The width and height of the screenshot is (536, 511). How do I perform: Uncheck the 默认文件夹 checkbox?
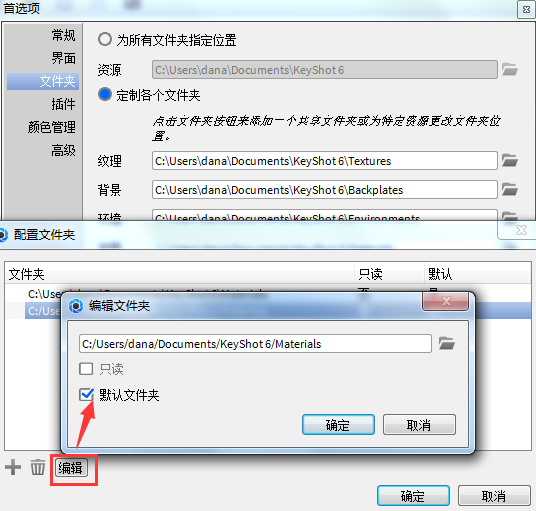pyautogui.click(x=86, y=395)
